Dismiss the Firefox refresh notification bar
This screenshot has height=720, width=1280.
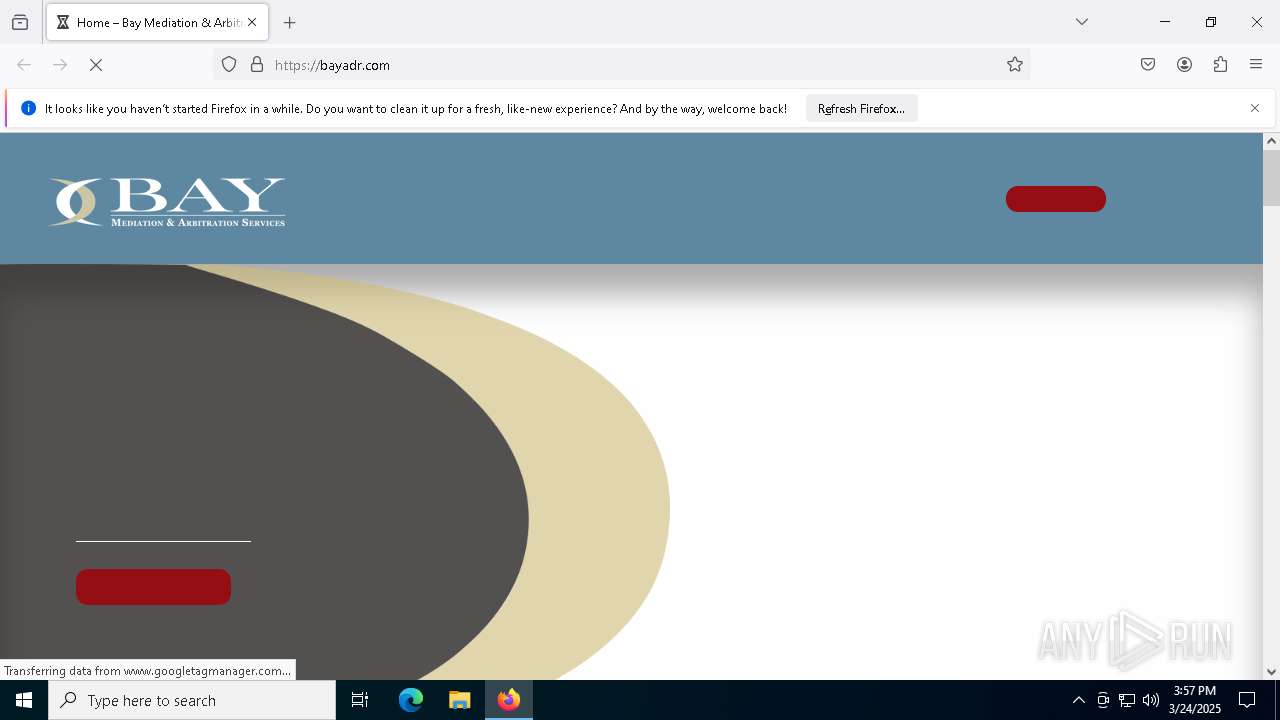1255,108
